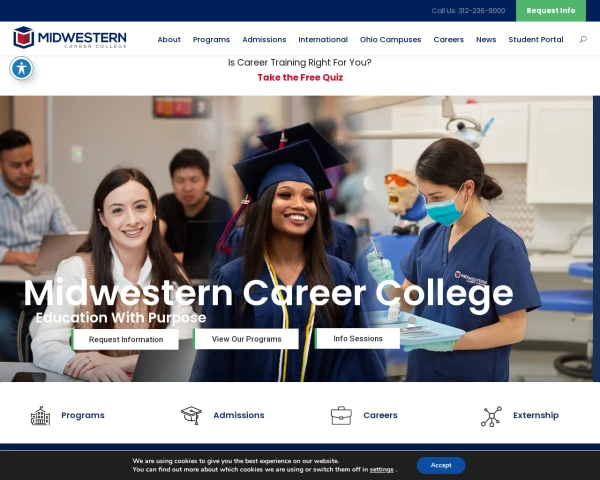Open the Ohio Campuses menu

[390, 39]
